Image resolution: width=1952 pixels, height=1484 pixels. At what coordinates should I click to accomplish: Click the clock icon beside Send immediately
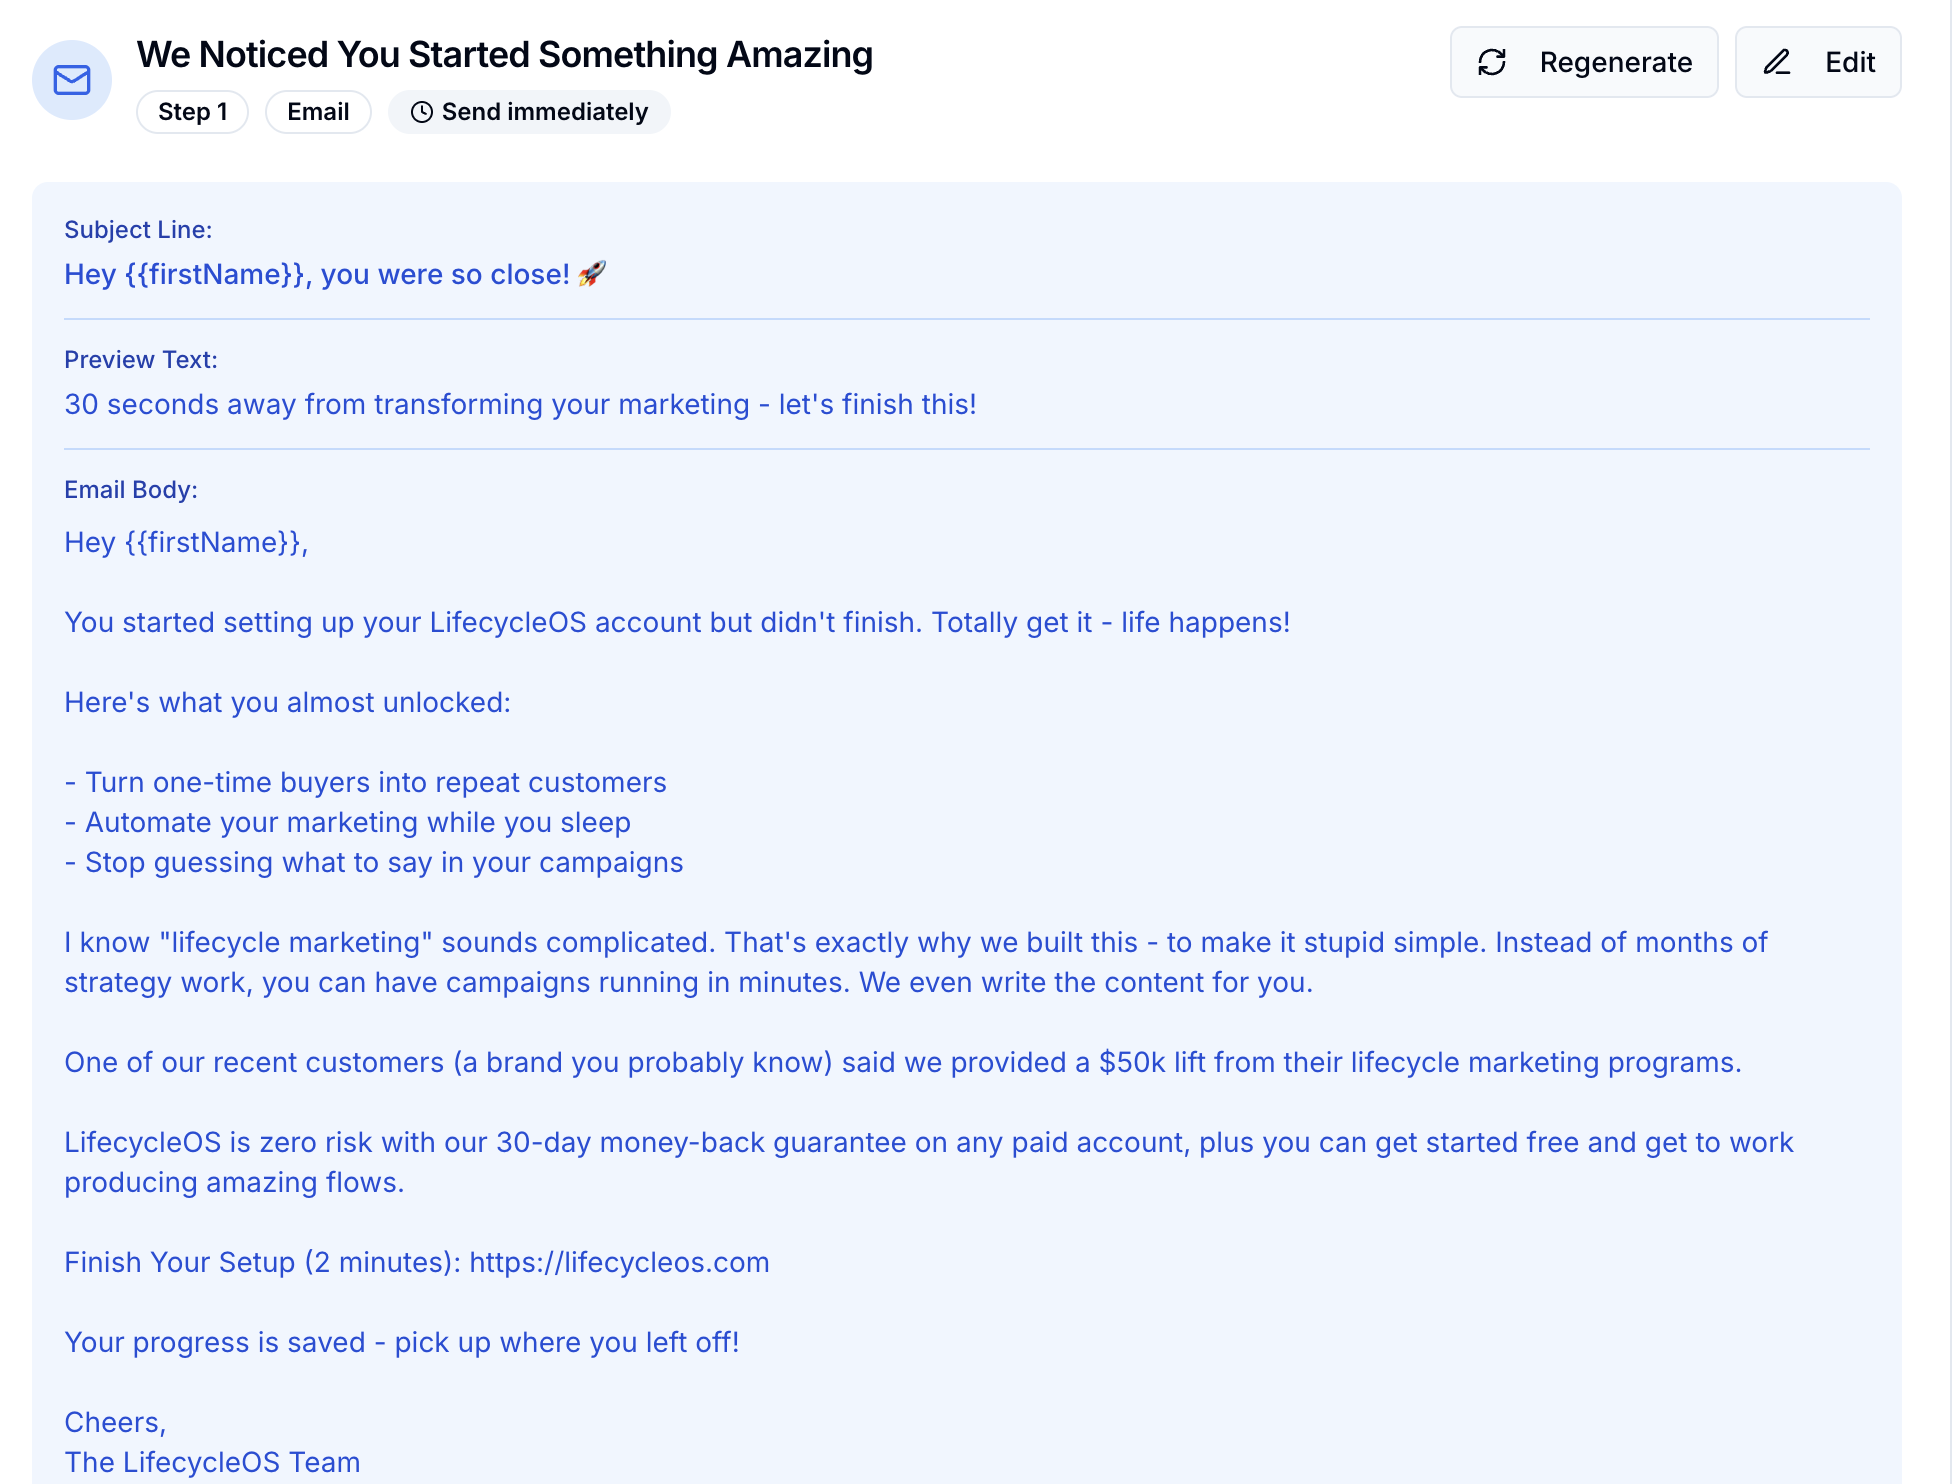pyautogui.click(x=422, y=112)
